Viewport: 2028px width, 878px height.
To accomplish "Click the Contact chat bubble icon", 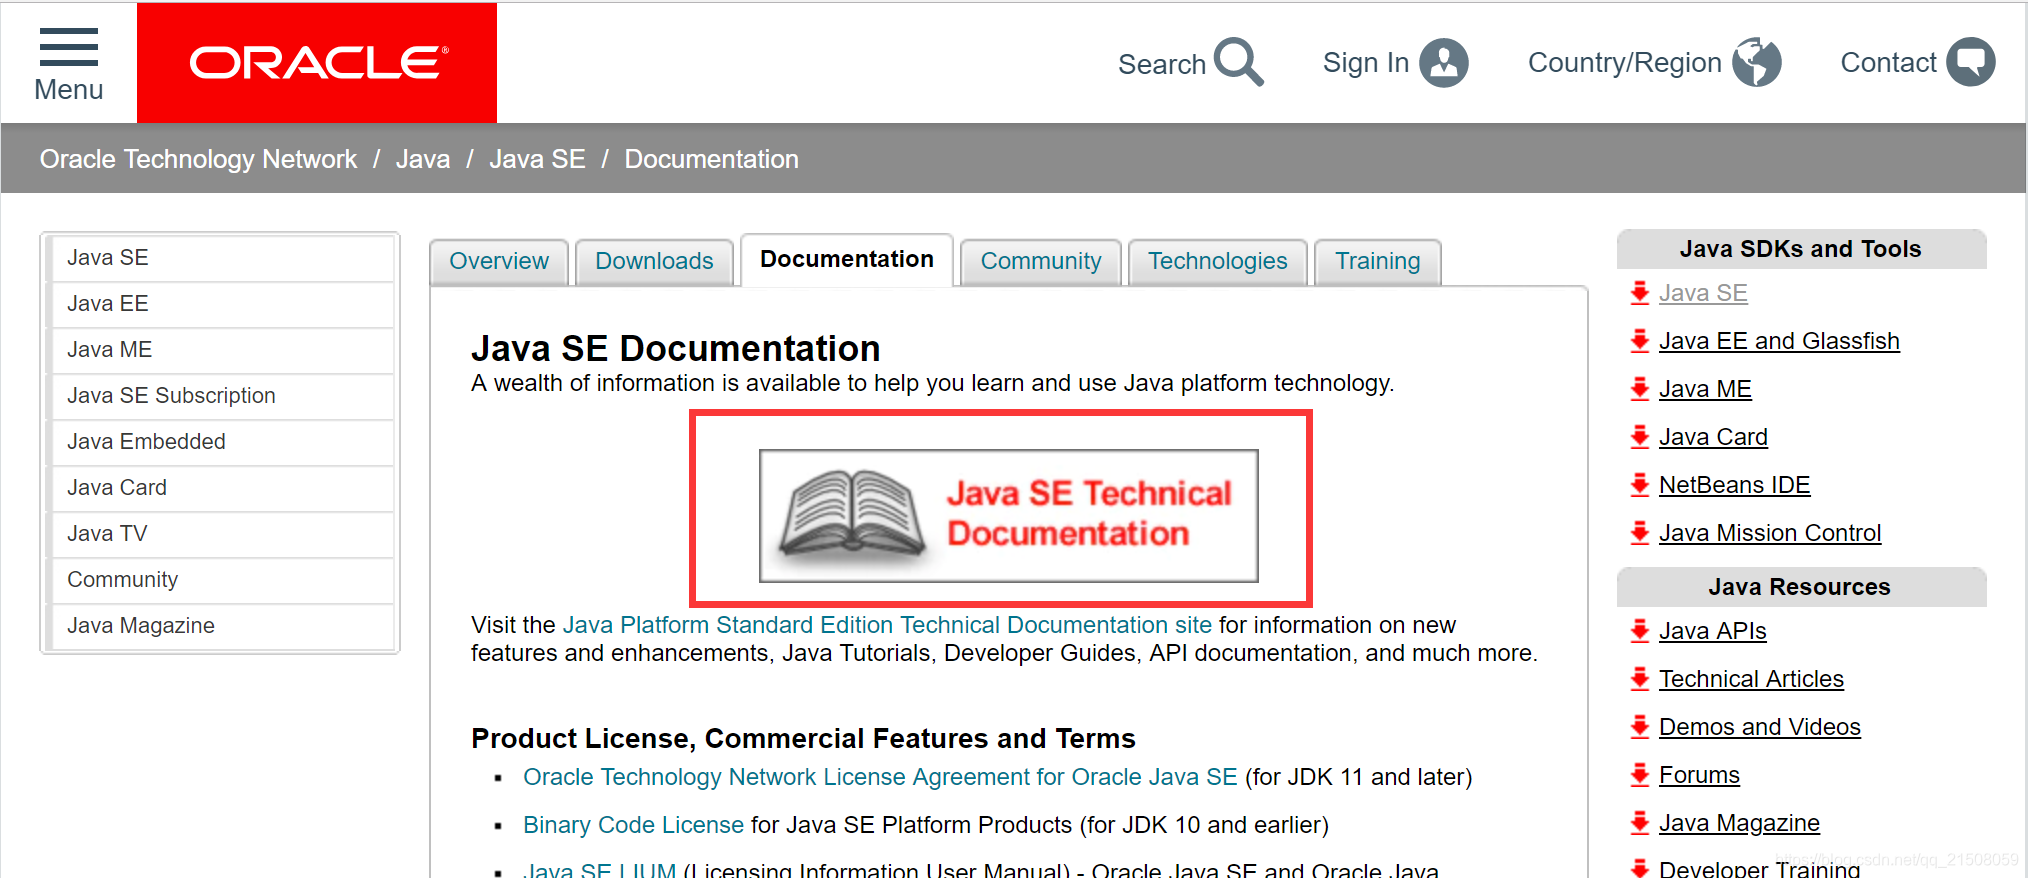I will click(x=1970, y=62).
